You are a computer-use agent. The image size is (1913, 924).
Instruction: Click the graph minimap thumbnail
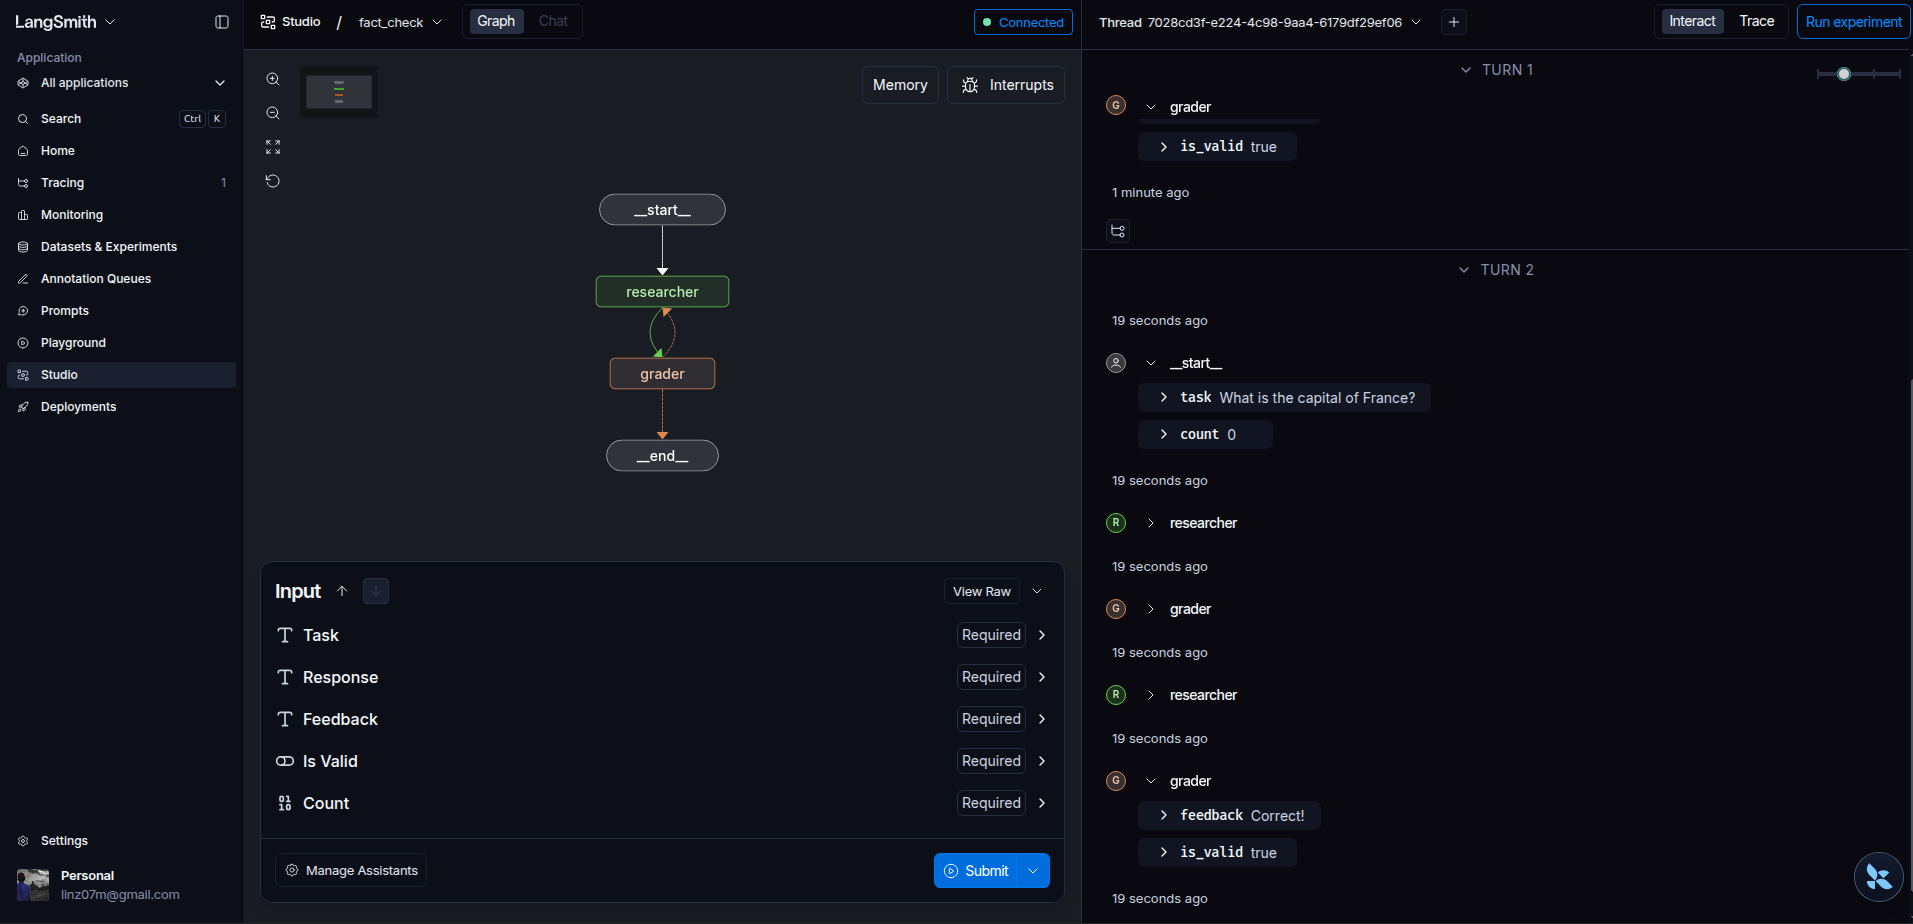tap(339, 92)
